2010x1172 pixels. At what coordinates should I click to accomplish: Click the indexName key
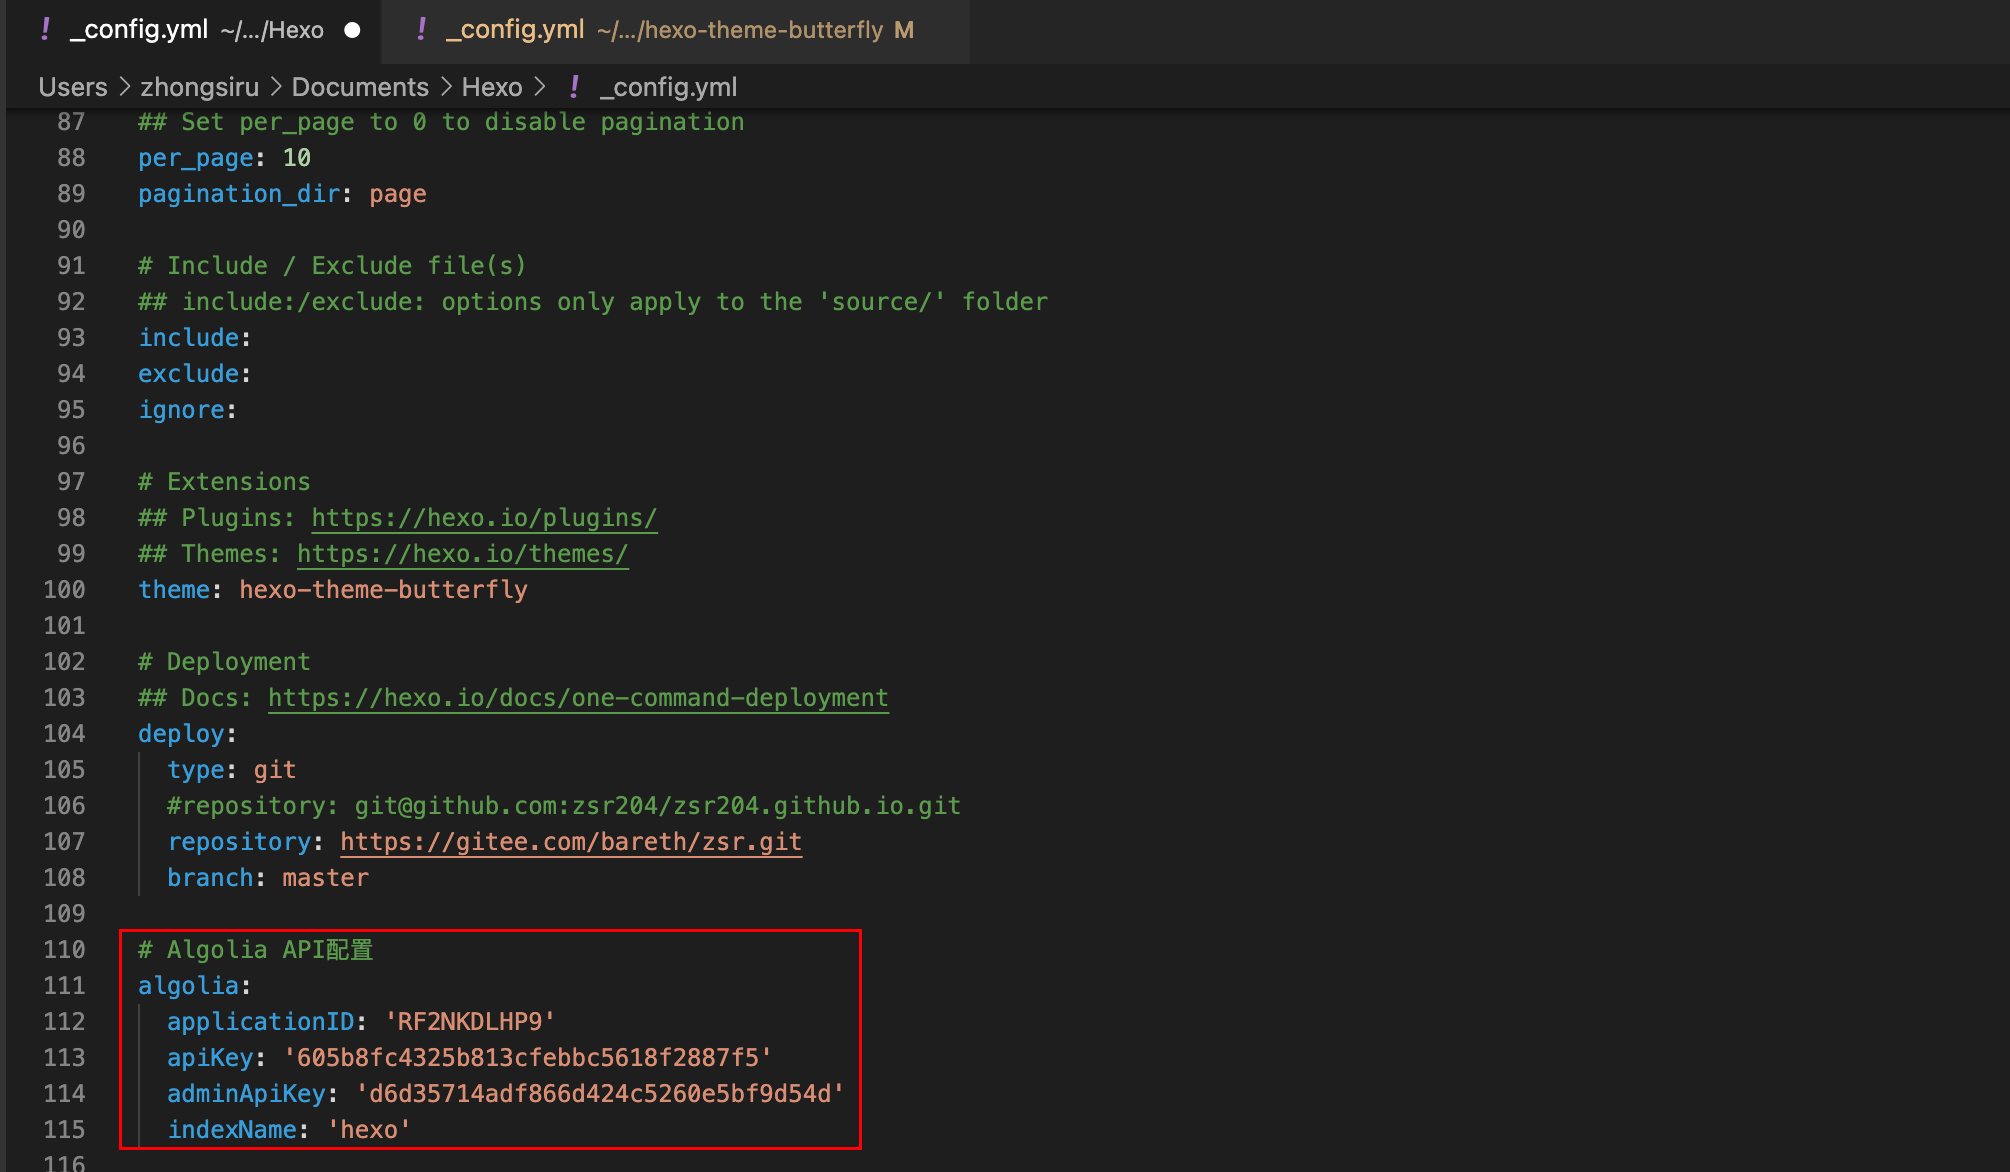point(232,1130)
